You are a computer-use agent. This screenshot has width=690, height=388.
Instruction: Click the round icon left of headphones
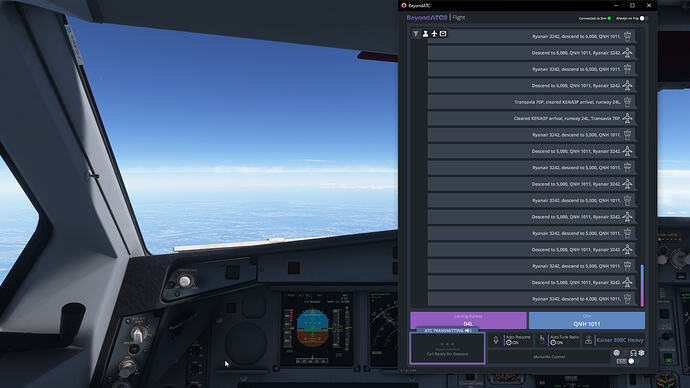(x=617, y=353)
